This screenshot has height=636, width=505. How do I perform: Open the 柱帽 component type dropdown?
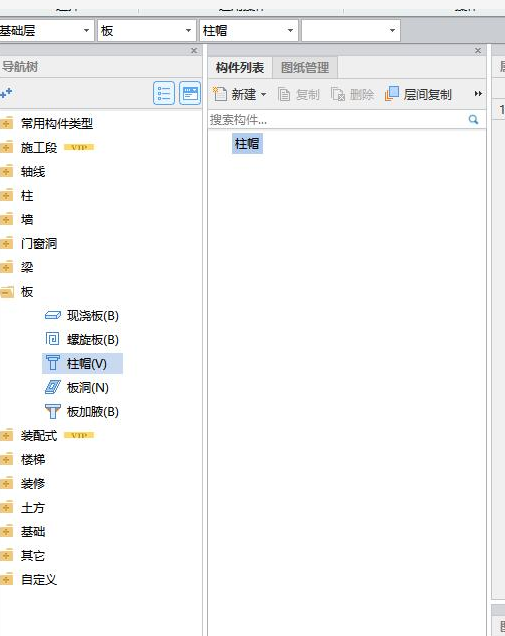[249, 30]
